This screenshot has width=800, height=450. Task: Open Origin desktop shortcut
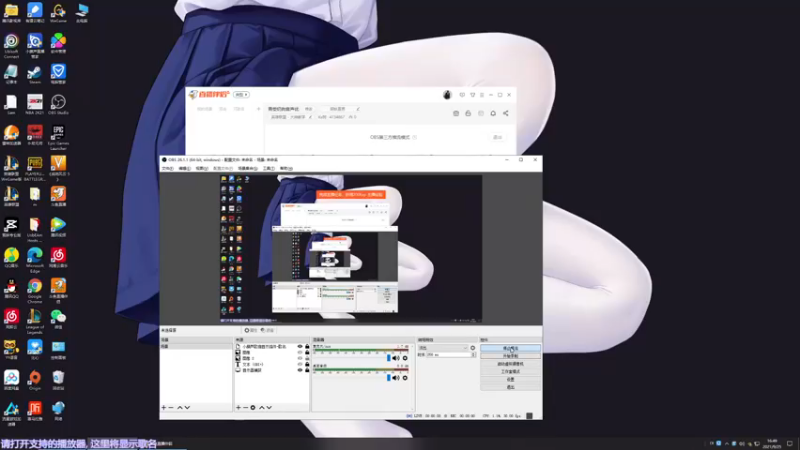tap(35, 380)
